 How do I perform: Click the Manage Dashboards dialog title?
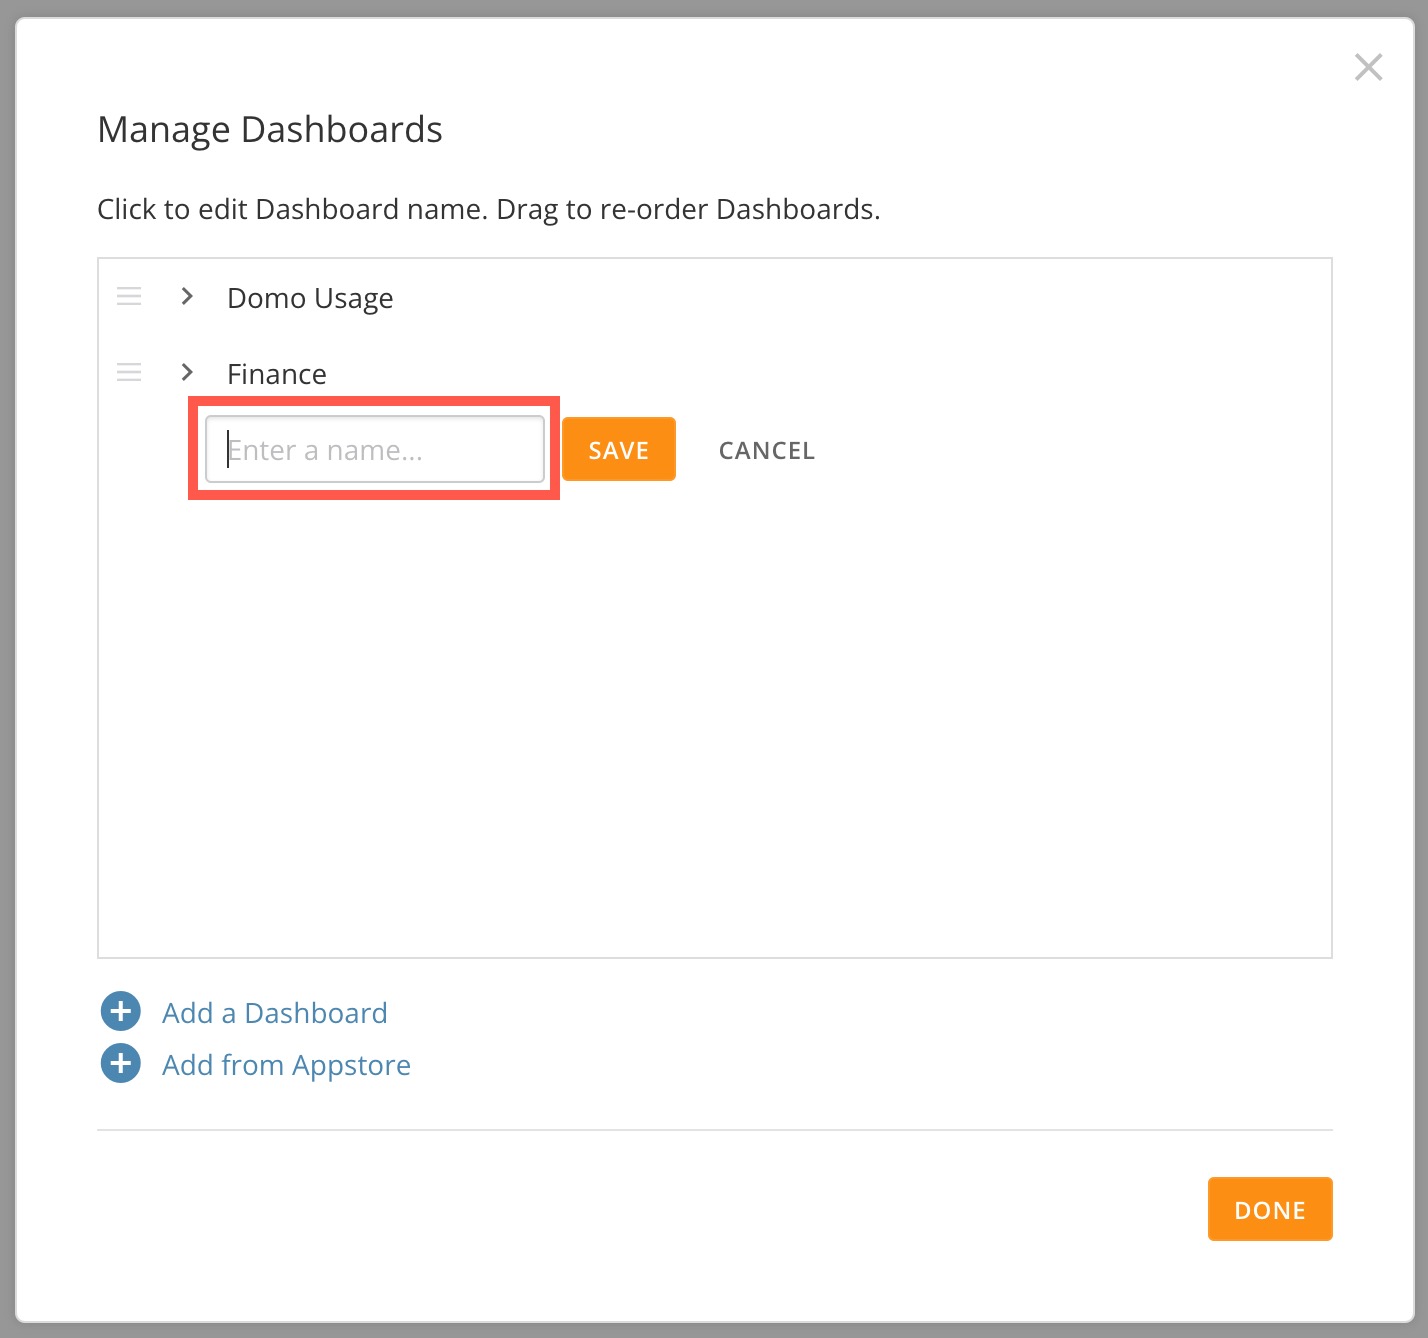pyautogui.click(x=269, y=128)
